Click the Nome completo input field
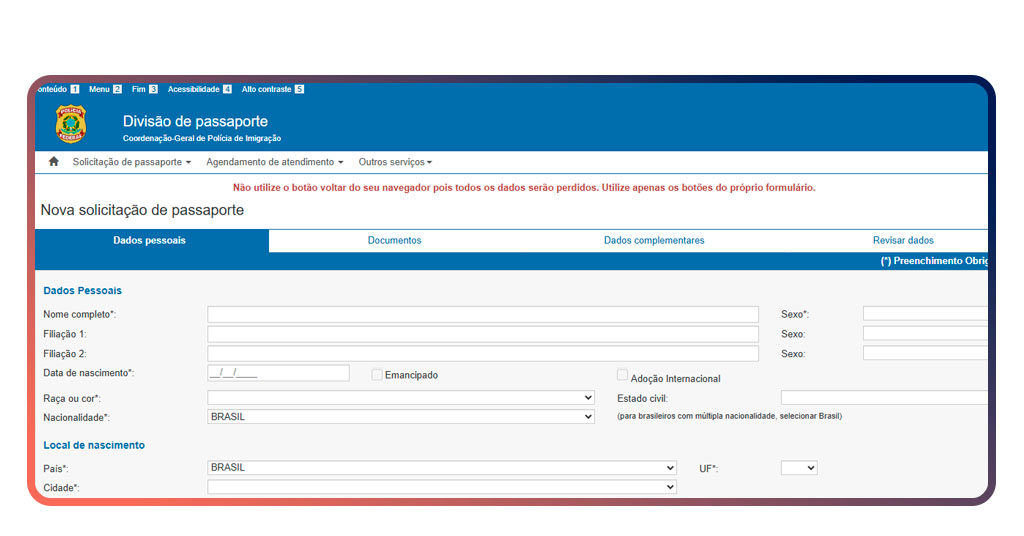The height and width of the screenshot is (536, 1024). coord(483,314)
